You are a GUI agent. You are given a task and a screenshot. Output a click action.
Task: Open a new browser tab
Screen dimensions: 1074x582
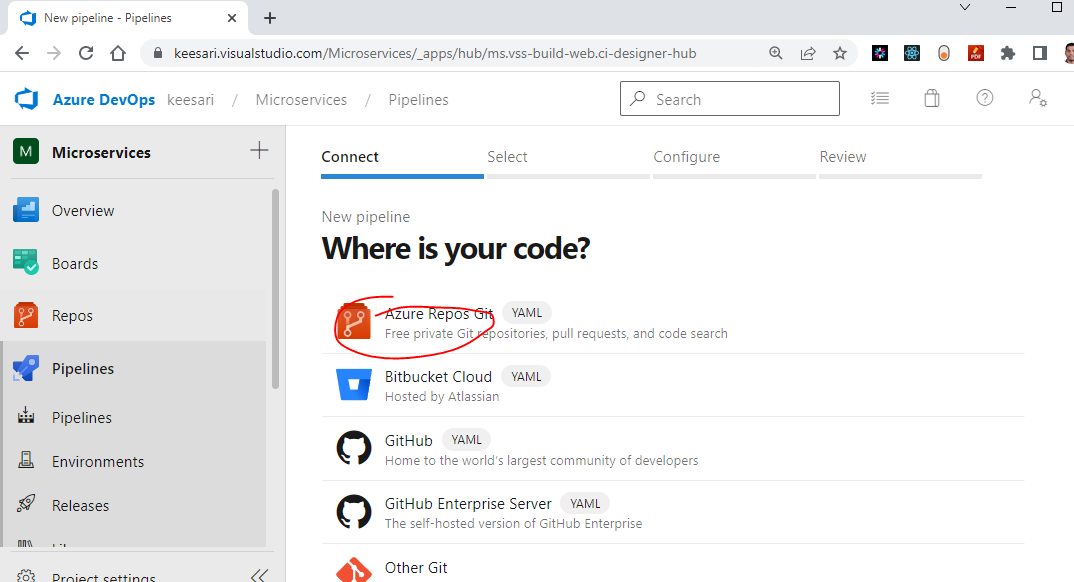[x=270, y=18]
